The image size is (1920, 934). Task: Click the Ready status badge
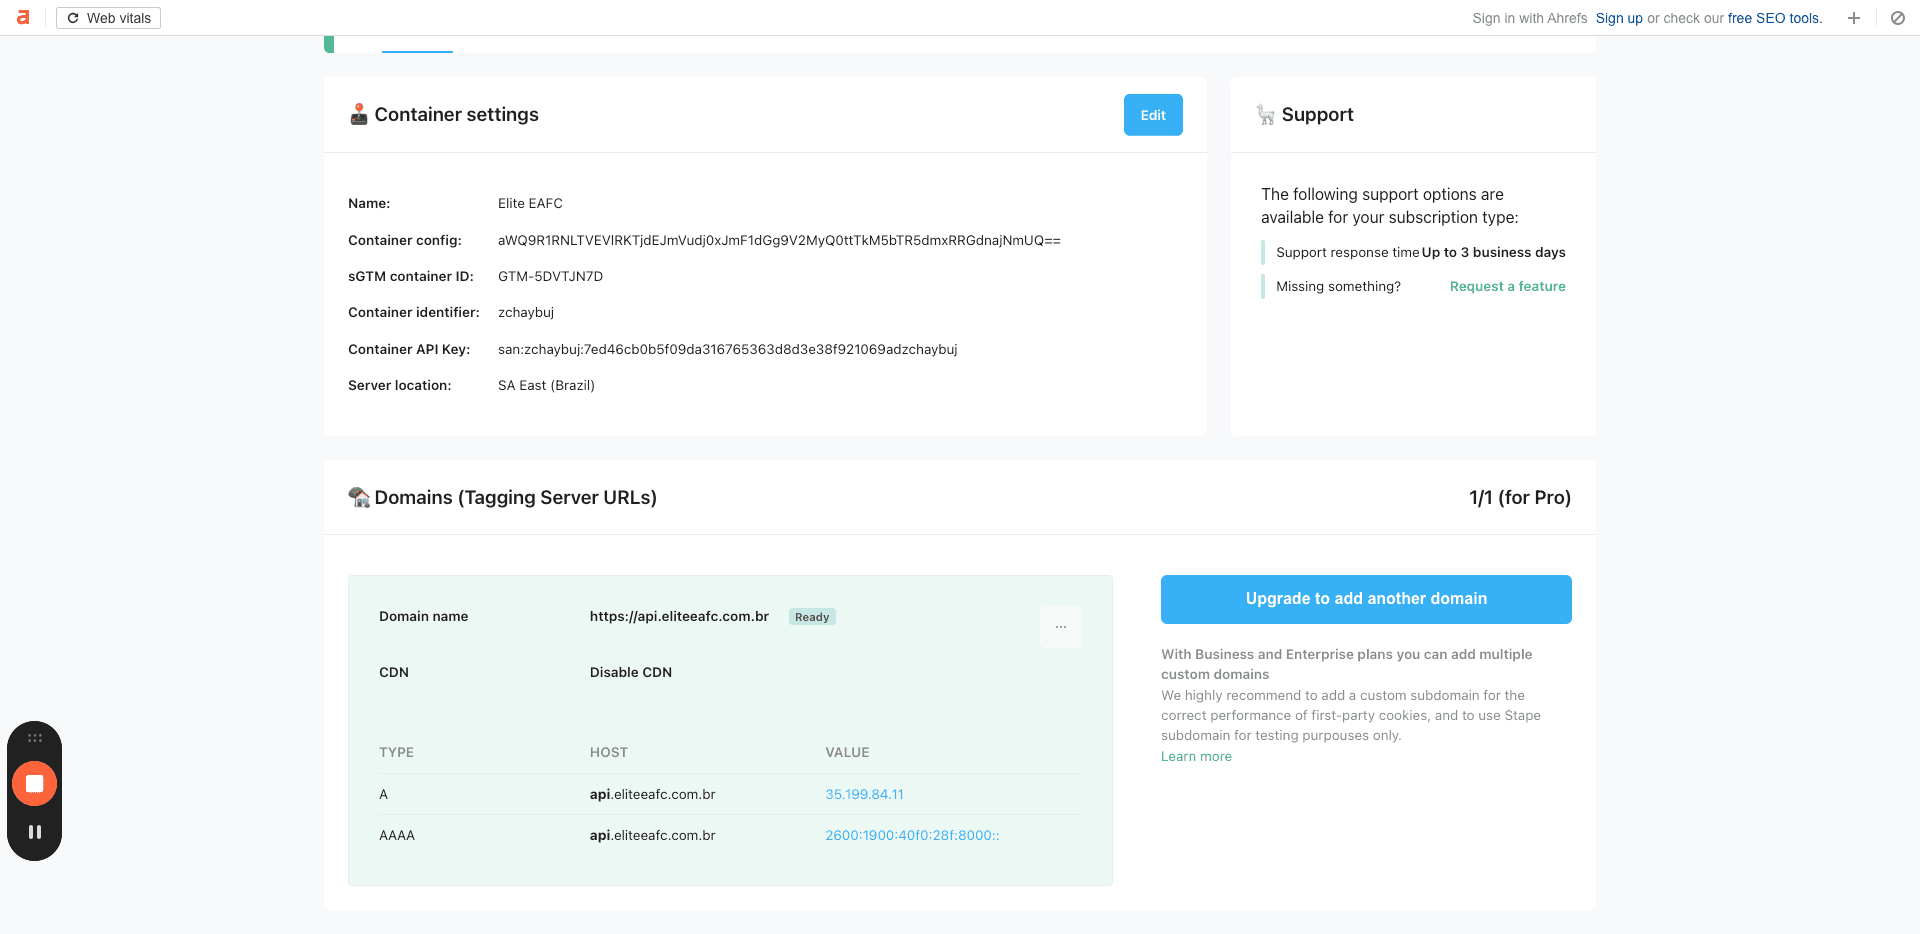coord(812,617)
